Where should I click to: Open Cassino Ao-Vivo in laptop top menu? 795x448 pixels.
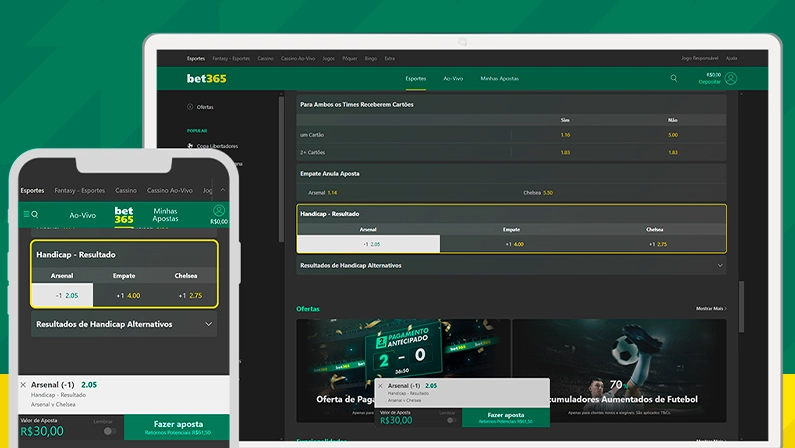tap(298, 58)
